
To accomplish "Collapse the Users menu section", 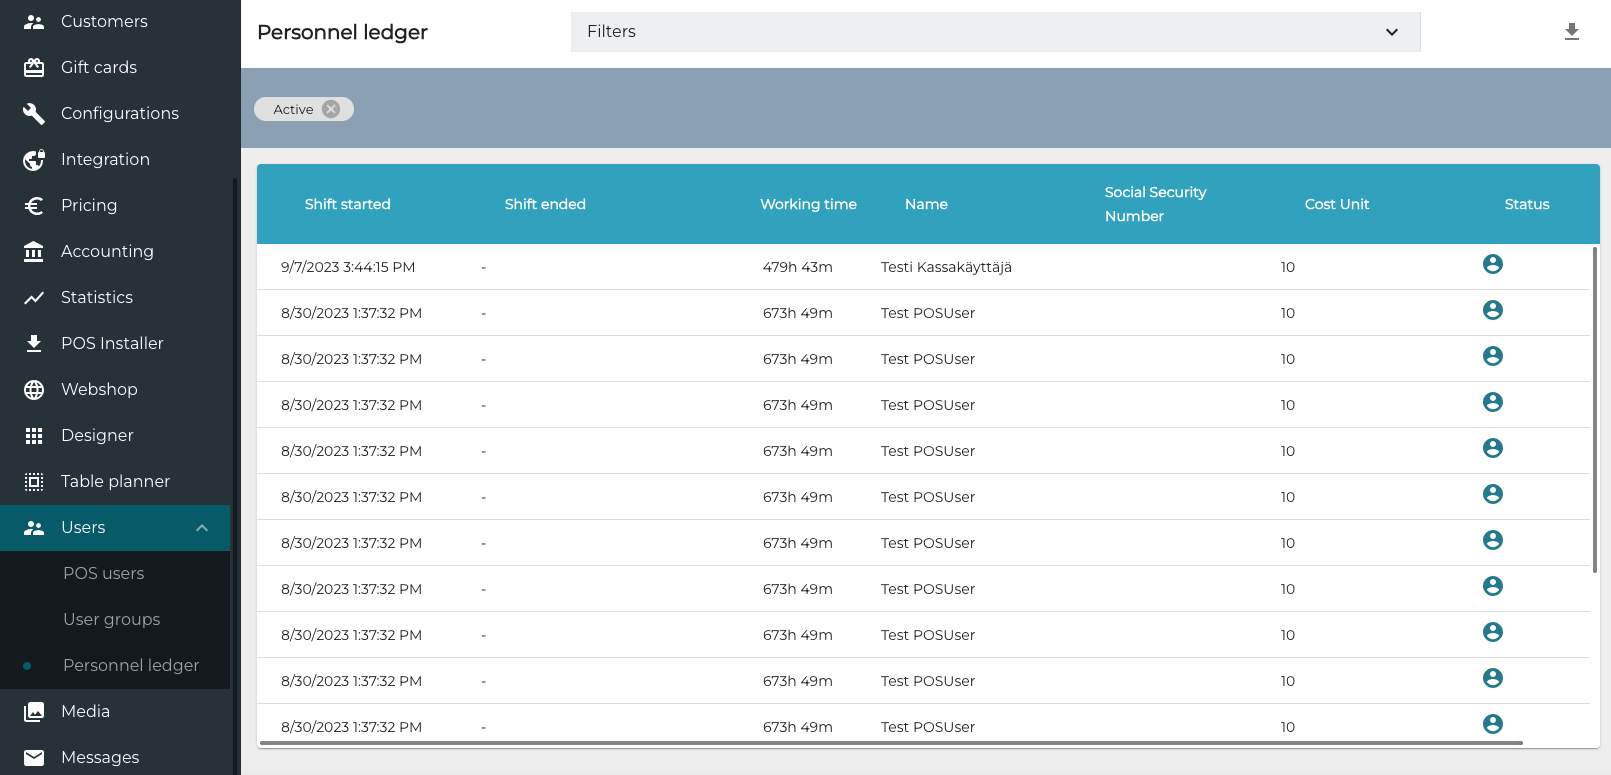I will click(202, 528).
